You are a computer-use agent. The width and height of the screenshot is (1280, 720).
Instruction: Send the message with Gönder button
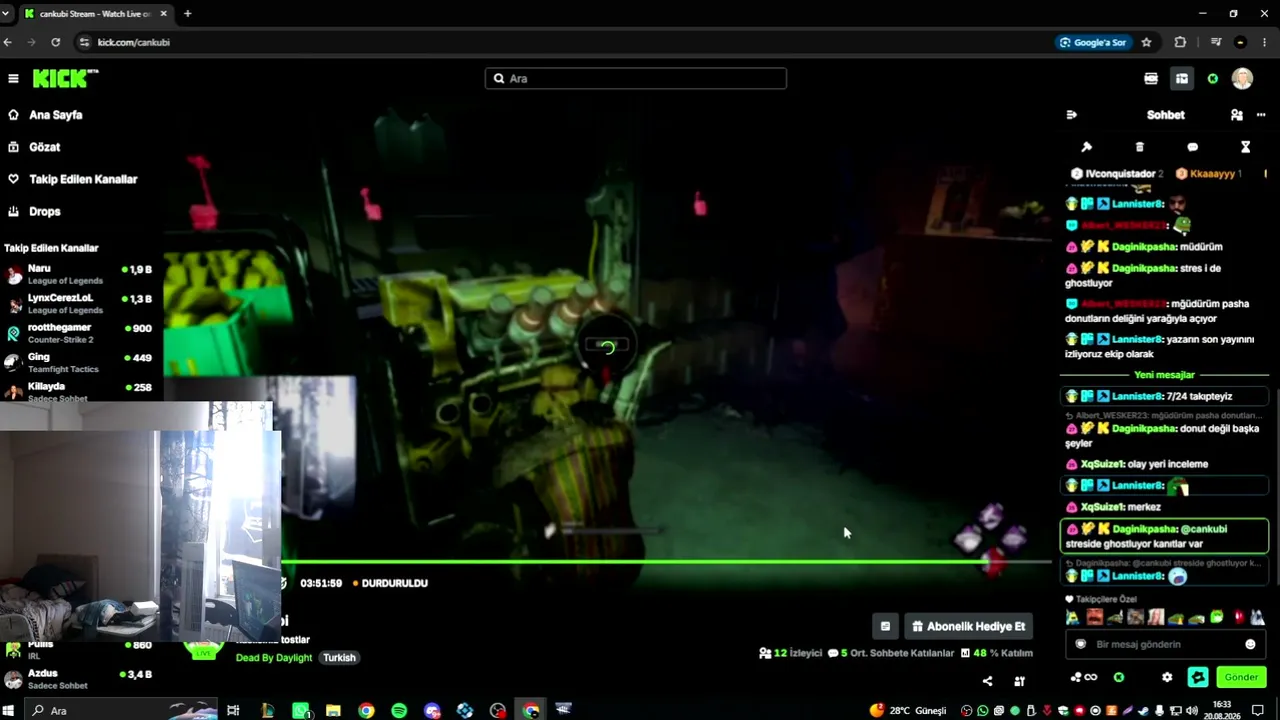tap(1241, 677)
